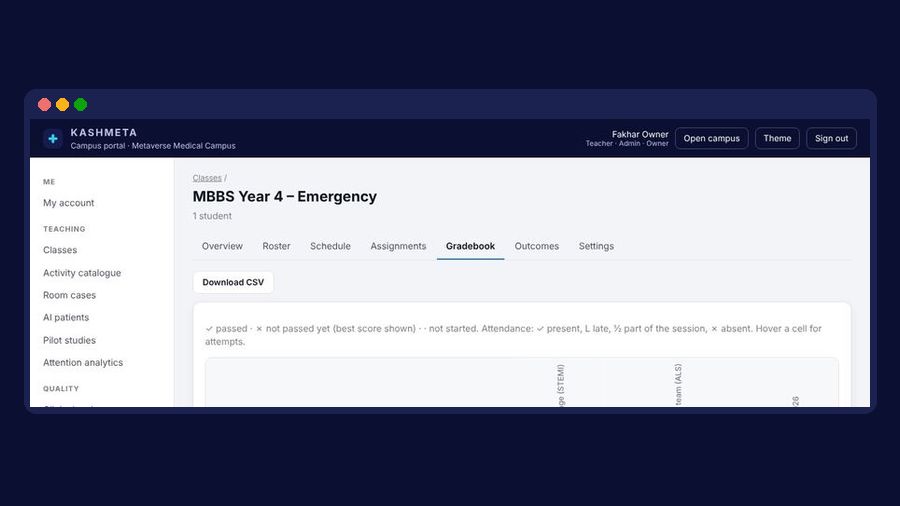This screenshot has height=506, width=900.
Task: Switch to the Outcomes tab
Action: [x=537, y=246]
